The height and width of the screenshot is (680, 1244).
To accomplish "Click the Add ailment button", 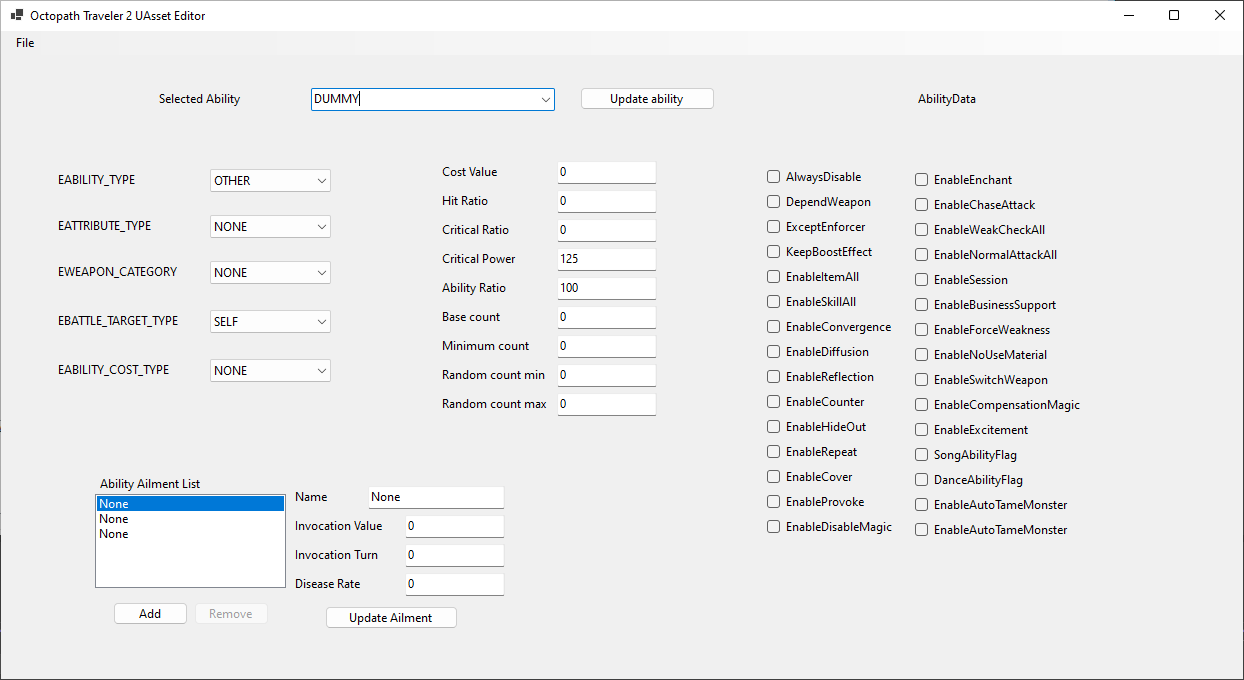I will coord(150,614).
